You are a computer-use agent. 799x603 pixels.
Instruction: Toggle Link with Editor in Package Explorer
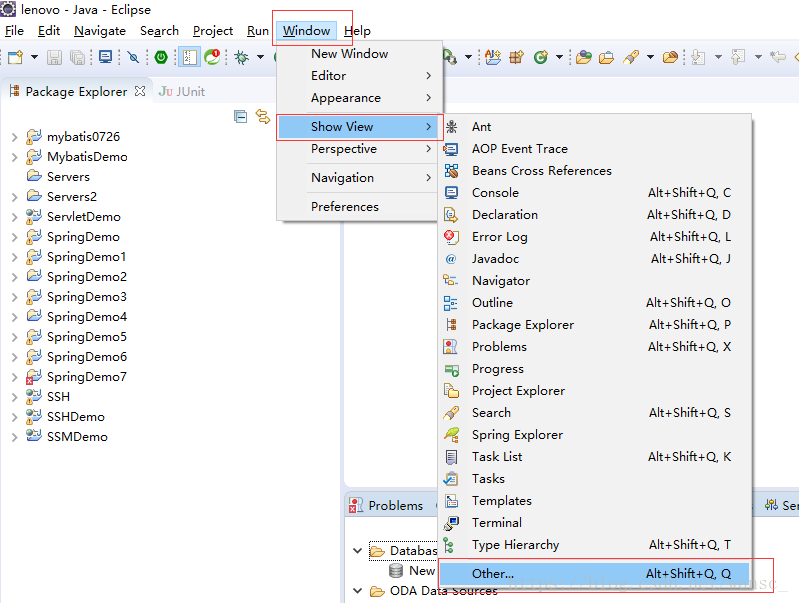point(263,117)
